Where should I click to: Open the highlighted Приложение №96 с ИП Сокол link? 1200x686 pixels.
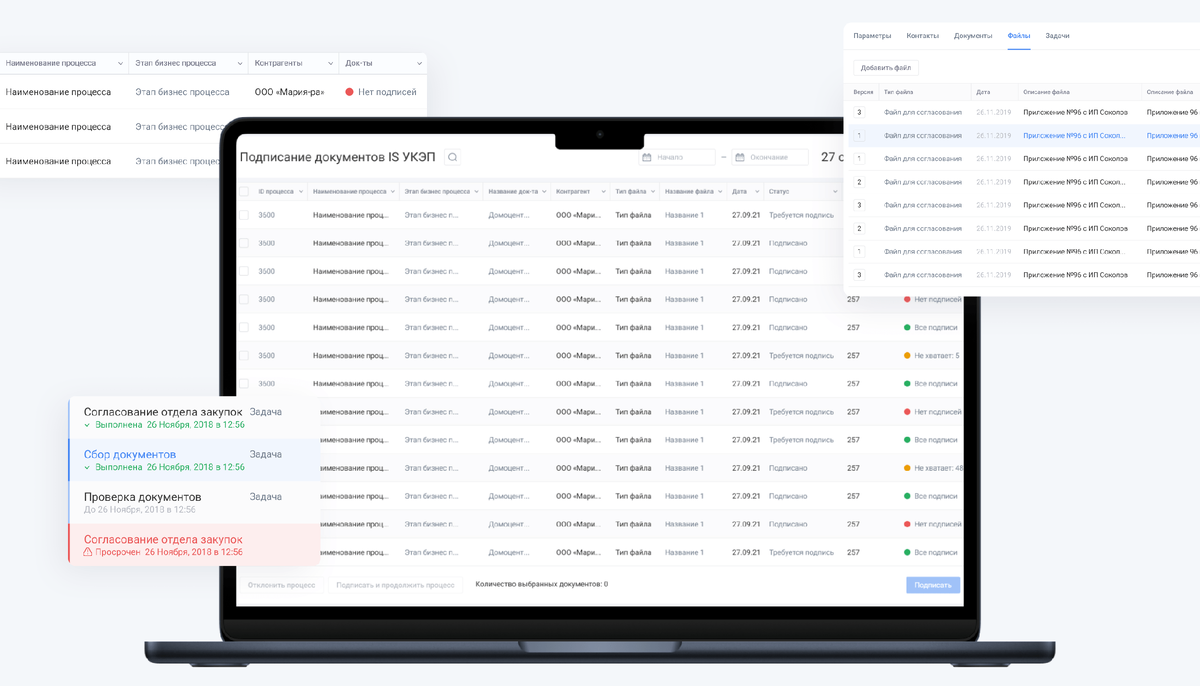[x=1074, y=135]
